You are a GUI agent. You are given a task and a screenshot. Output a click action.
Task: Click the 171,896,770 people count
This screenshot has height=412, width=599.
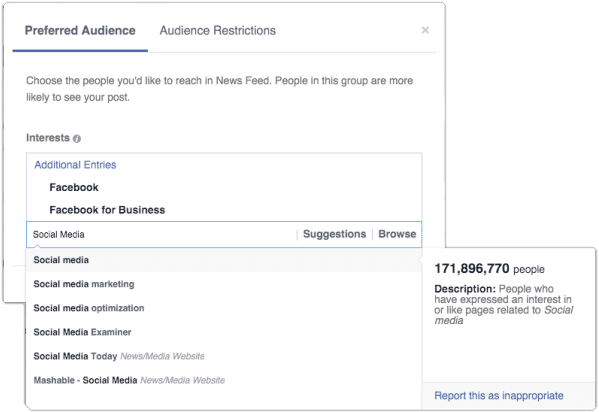pyautogui.click(x=489, y=269)
